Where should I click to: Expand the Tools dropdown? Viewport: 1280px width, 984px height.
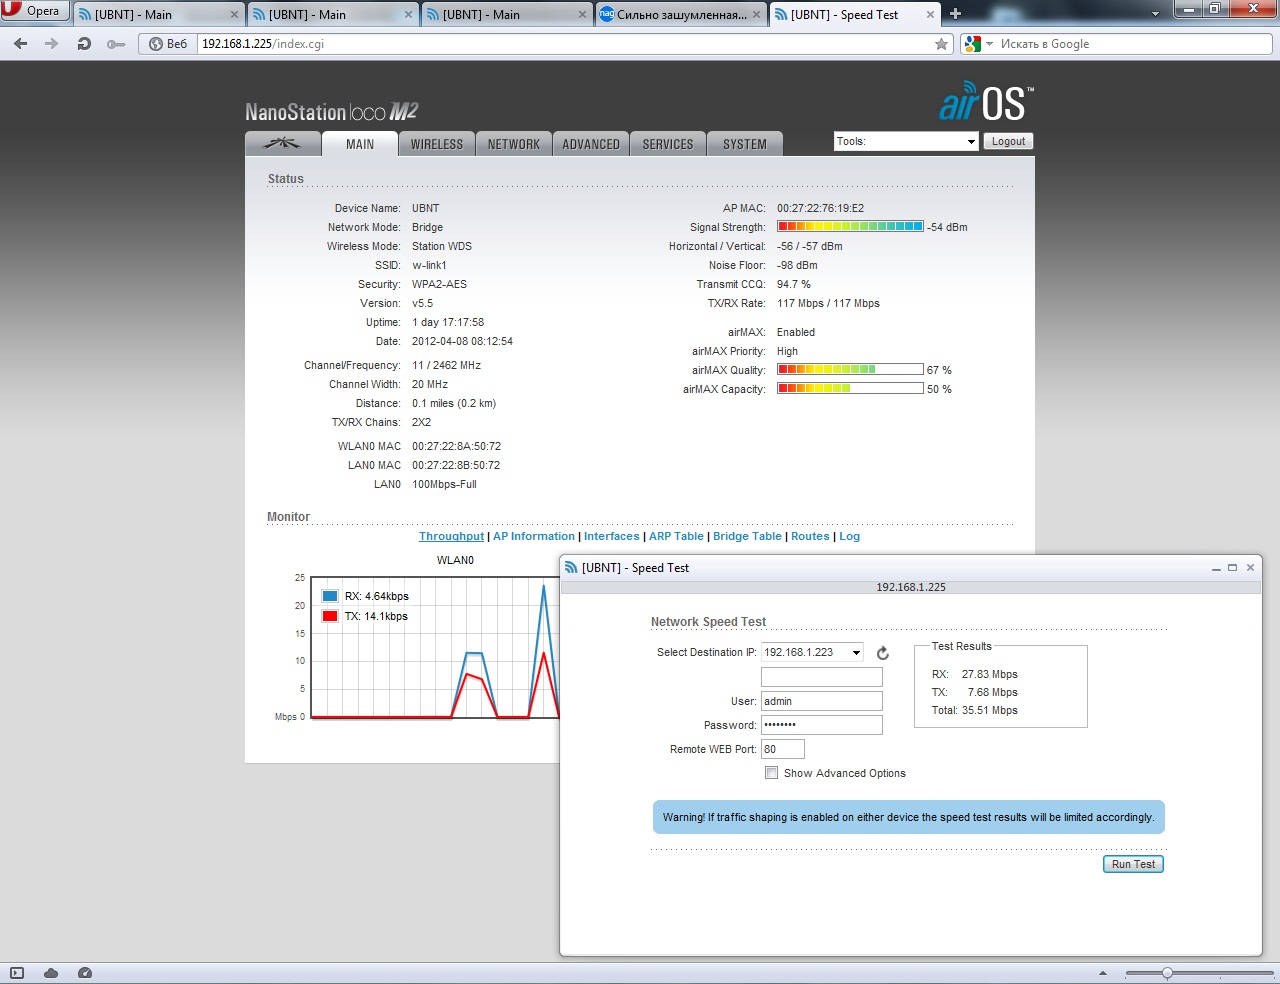coord(906,141)
